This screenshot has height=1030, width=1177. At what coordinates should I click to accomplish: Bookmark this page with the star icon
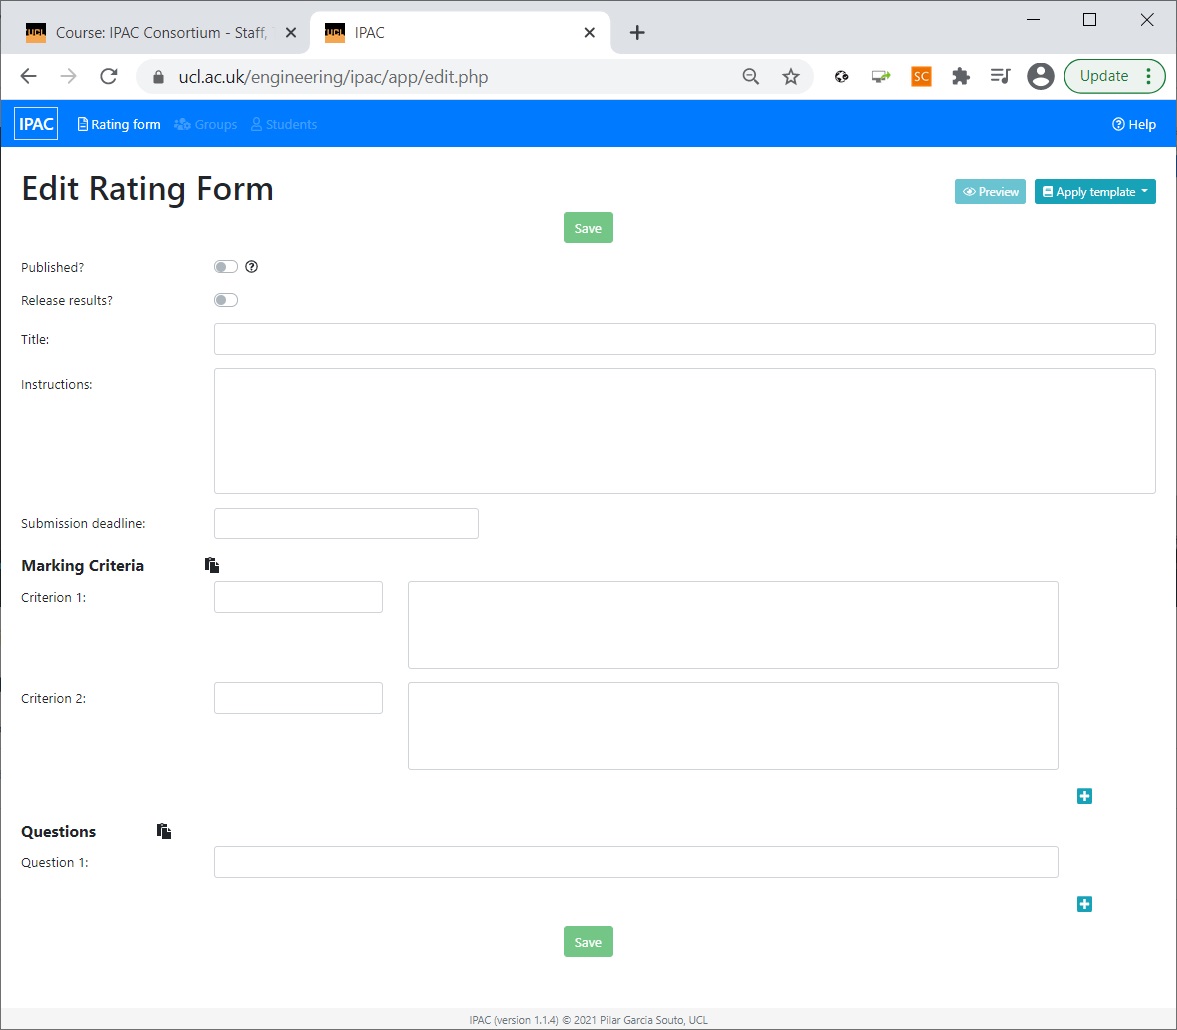790,77
